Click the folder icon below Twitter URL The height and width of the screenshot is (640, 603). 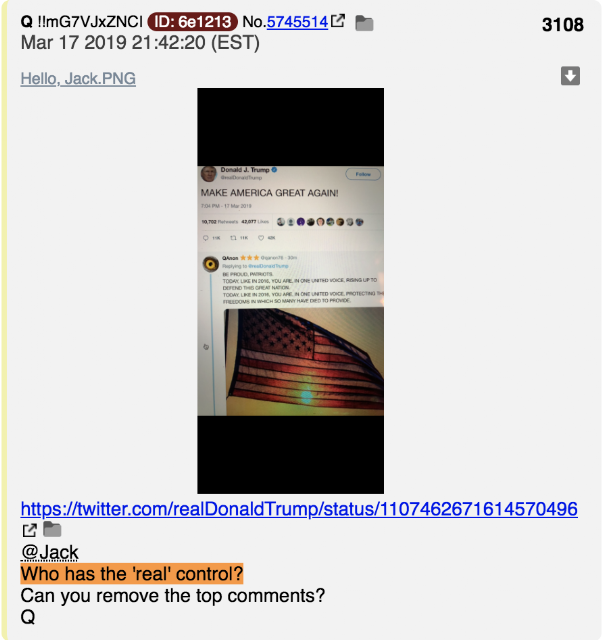(52, 529)
